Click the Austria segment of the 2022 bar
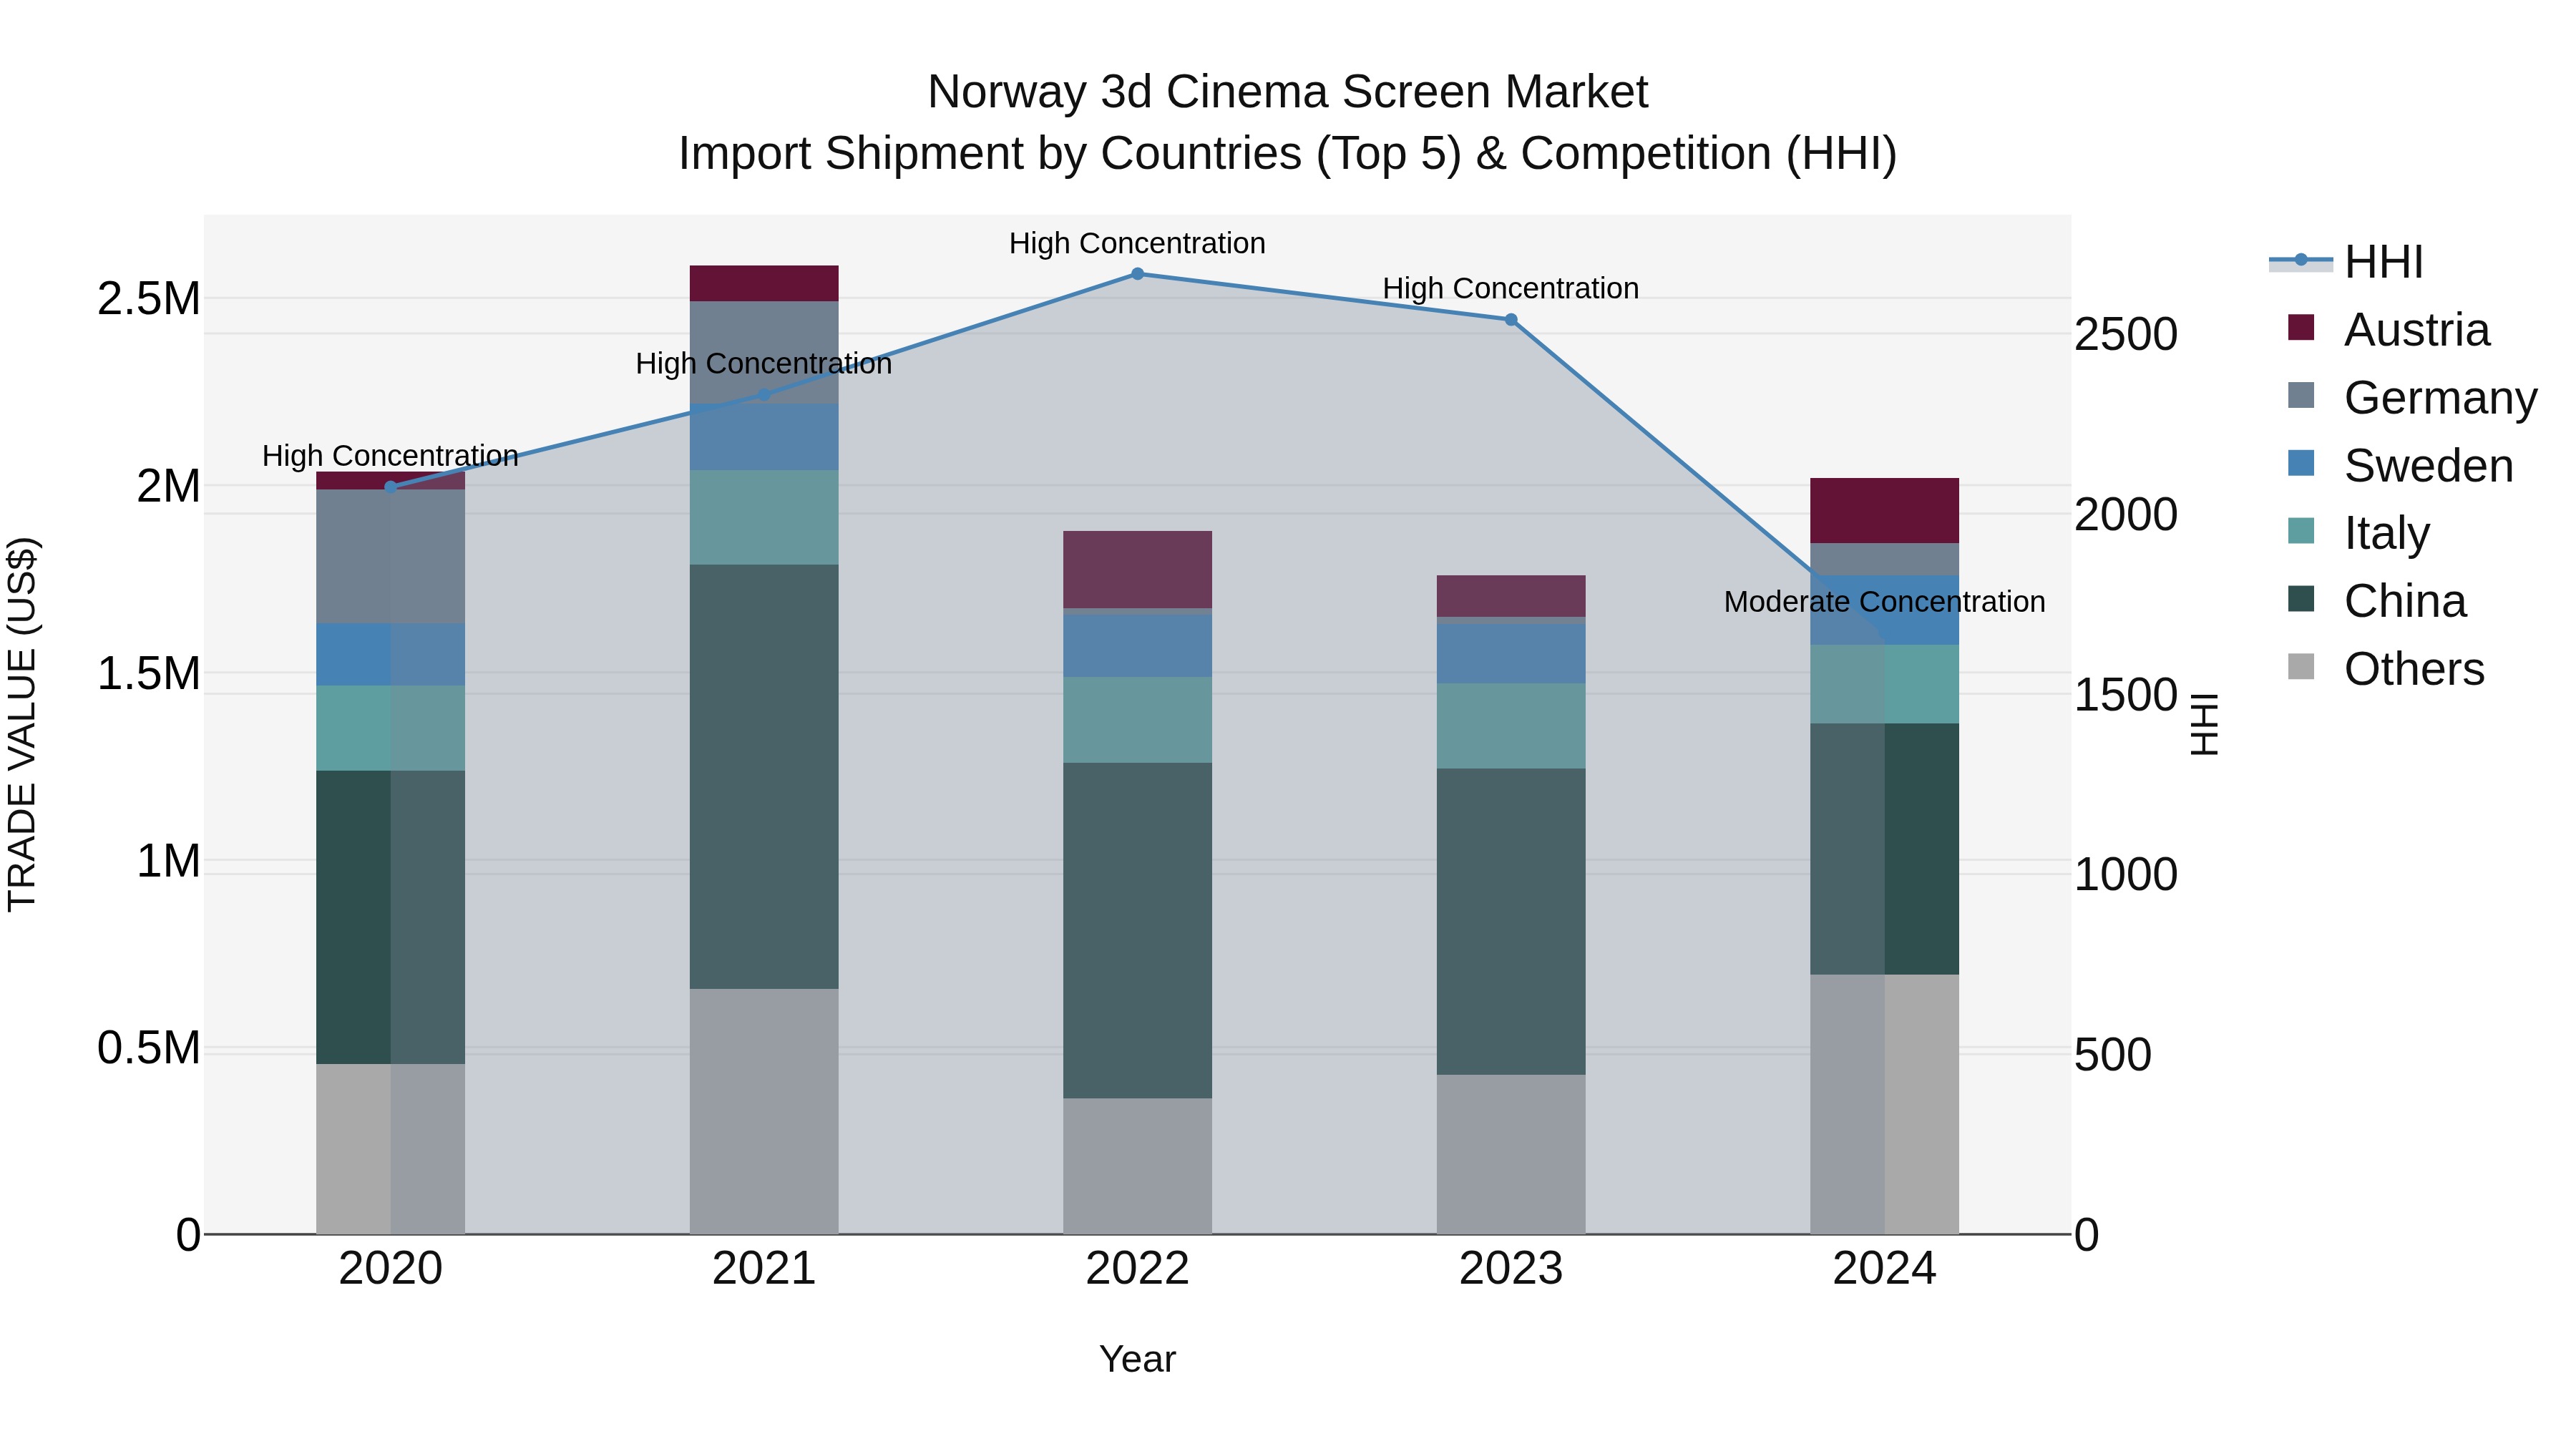The width and height of the screenshot is (2576, 1449). [x=1138, y=570]
